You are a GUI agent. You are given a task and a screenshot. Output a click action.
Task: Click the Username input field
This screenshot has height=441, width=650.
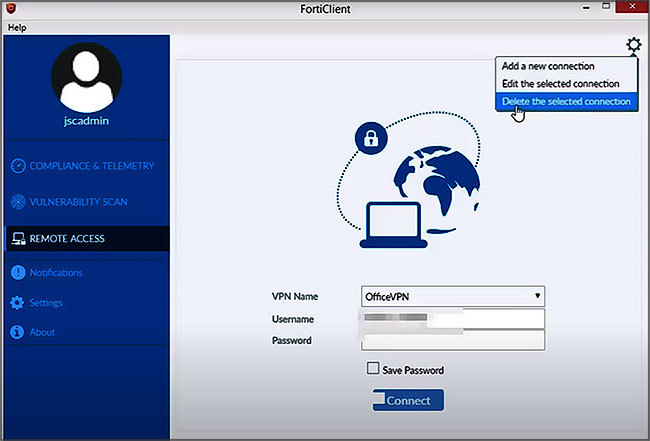(x=453, y=319)
